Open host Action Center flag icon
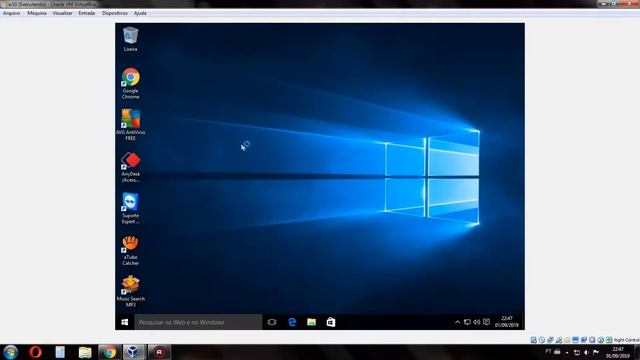This screenshot has width=640, height=360. coord(596,352)
